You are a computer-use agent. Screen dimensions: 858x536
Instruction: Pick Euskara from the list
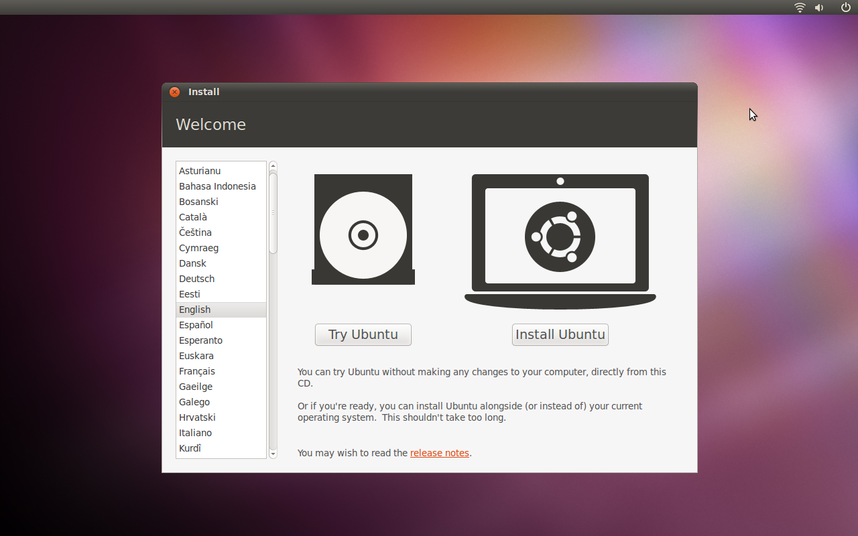(x=221, y=356)
